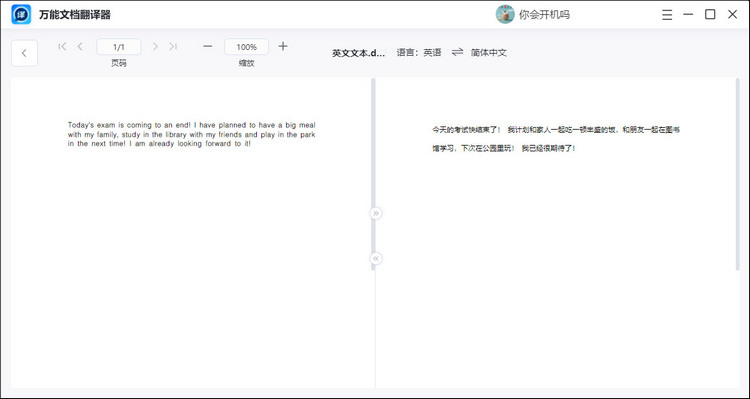Click the 万能文档翻译器 title
Viewport: 750px width, 399px height.
[75, 15]
